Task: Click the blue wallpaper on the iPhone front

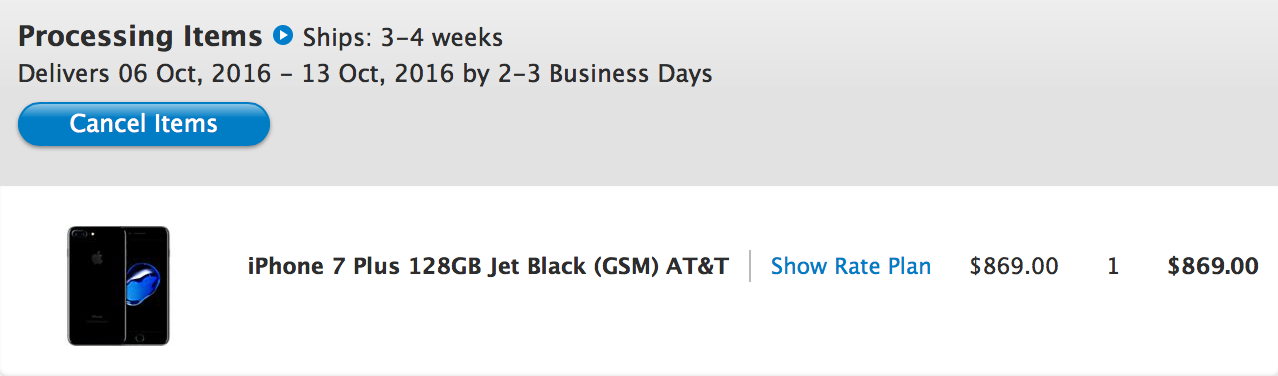Action: point(144,284)
